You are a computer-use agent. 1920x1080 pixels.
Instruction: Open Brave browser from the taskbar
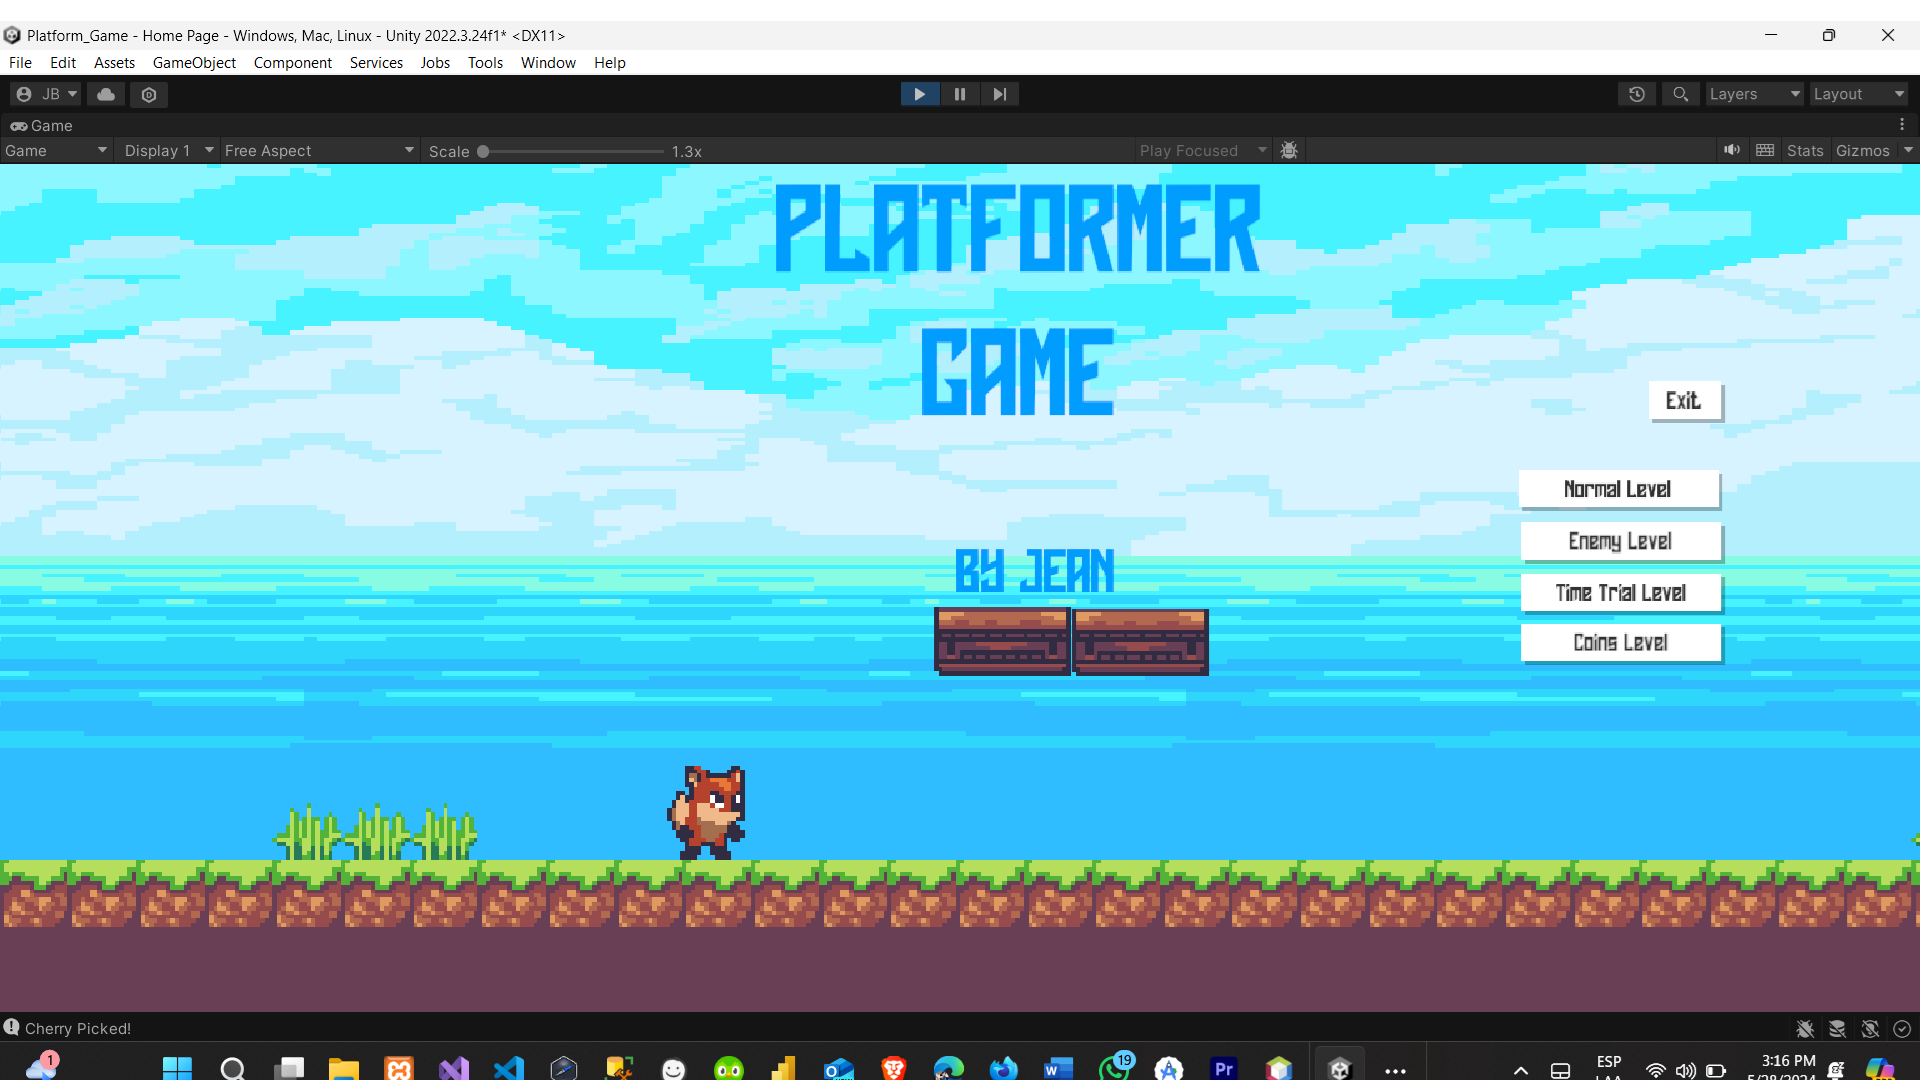tap(894, 1068)
